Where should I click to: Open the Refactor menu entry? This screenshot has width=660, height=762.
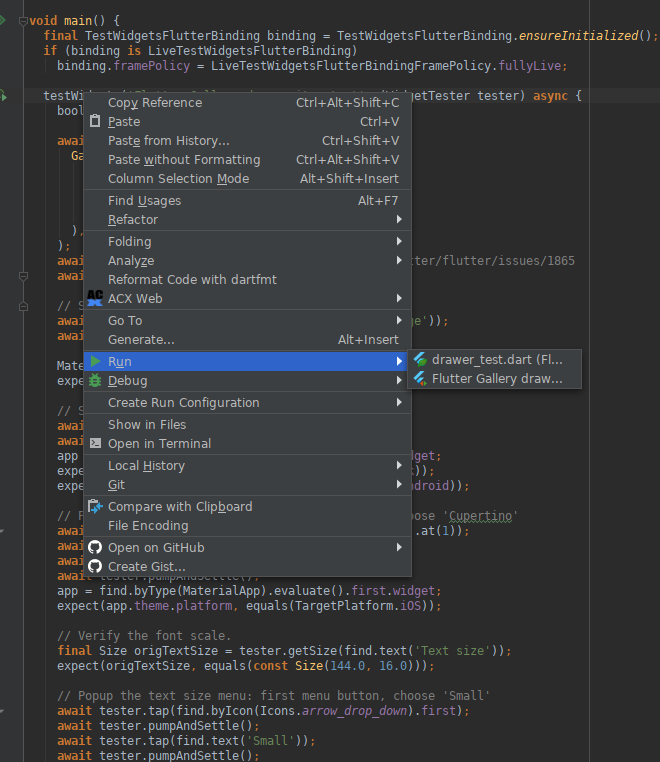[247, 220]
